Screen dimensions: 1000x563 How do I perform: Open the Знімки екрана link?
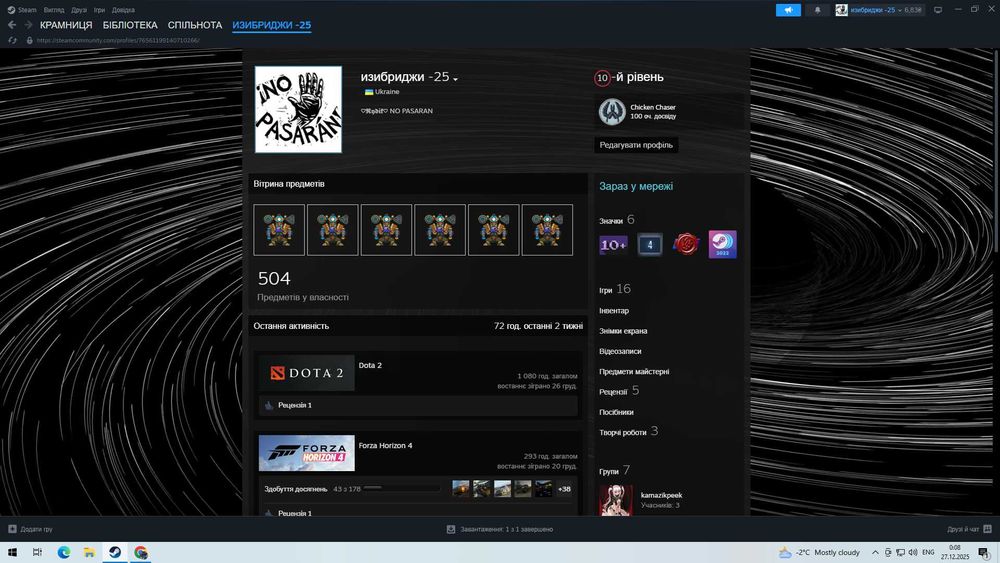(x=623, y=331)
